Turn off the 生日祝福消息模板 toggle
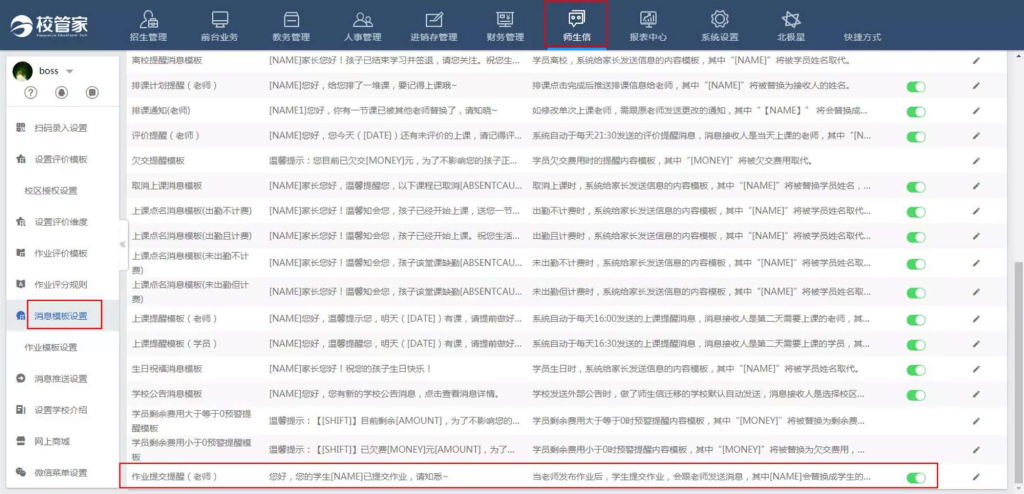 pos(915,369)
